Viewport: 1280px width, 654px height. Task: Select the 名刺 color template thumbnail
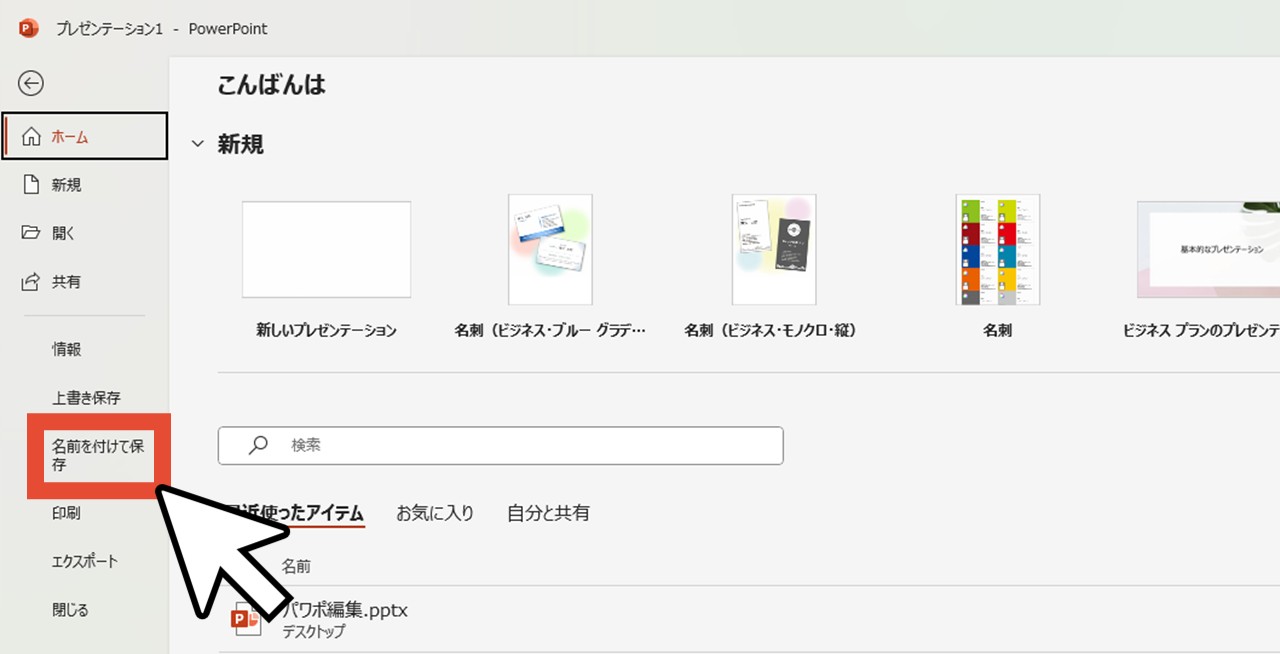997,249
